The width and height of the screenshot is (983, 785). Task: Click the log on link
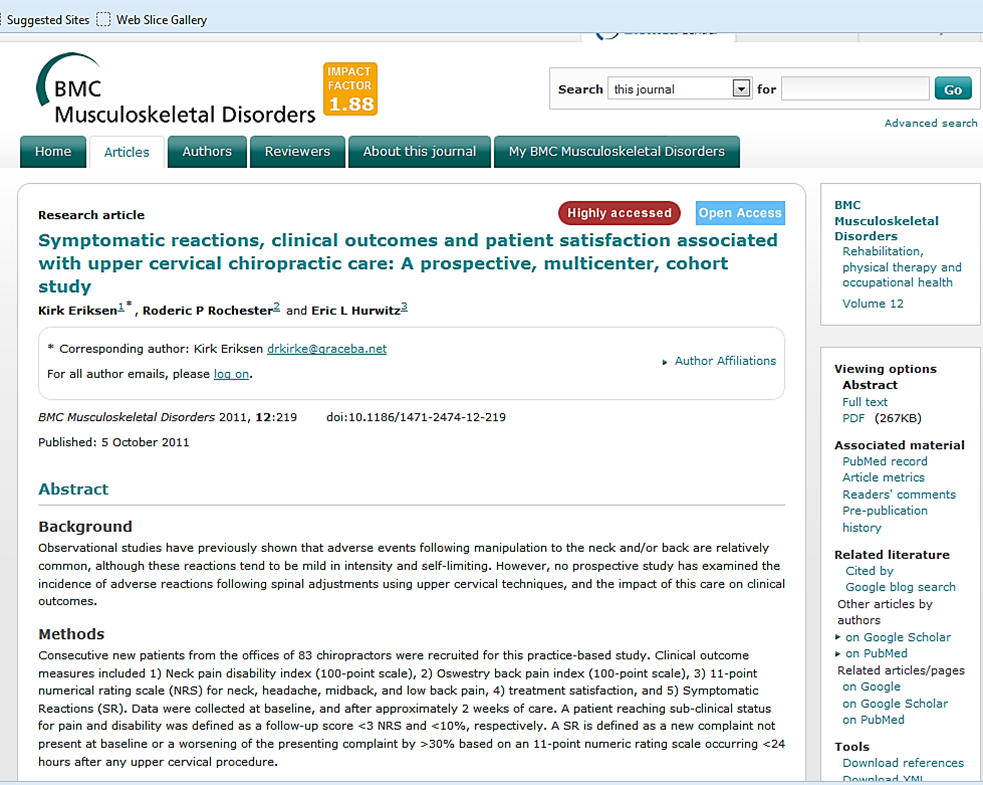tap(231, 374)
